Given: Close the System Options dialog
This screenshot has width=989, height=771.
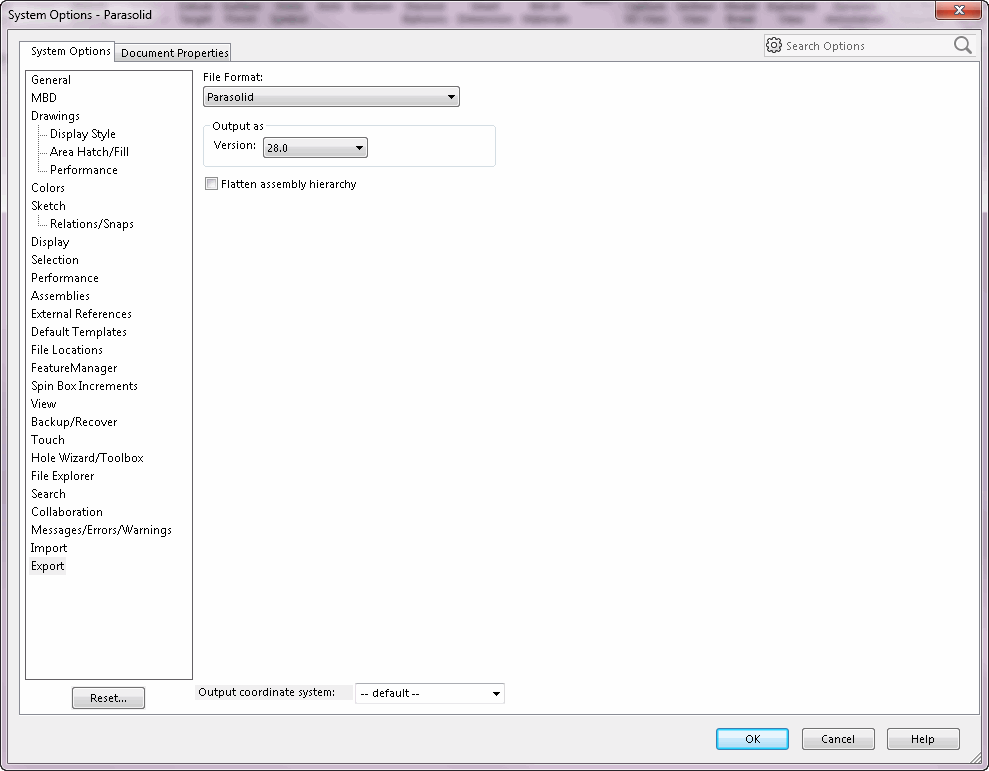Looking at the screenshot, I should (959, 10).
